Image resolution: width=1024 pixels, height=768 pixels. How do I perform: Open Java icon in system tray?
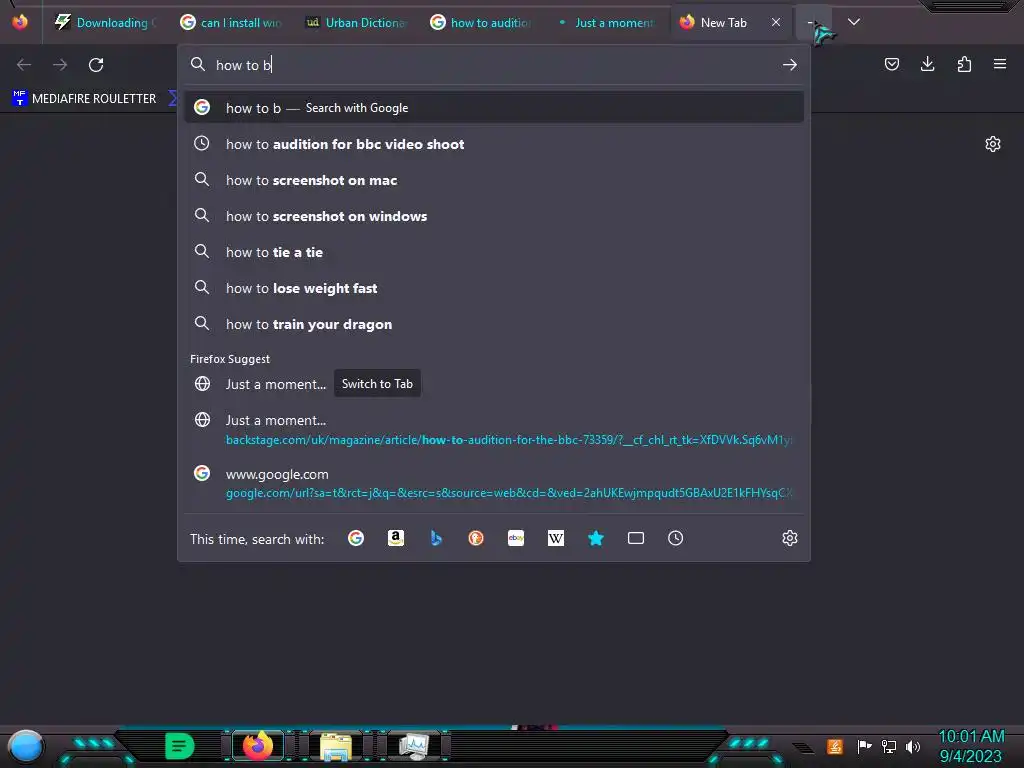(x=835, y=746)
